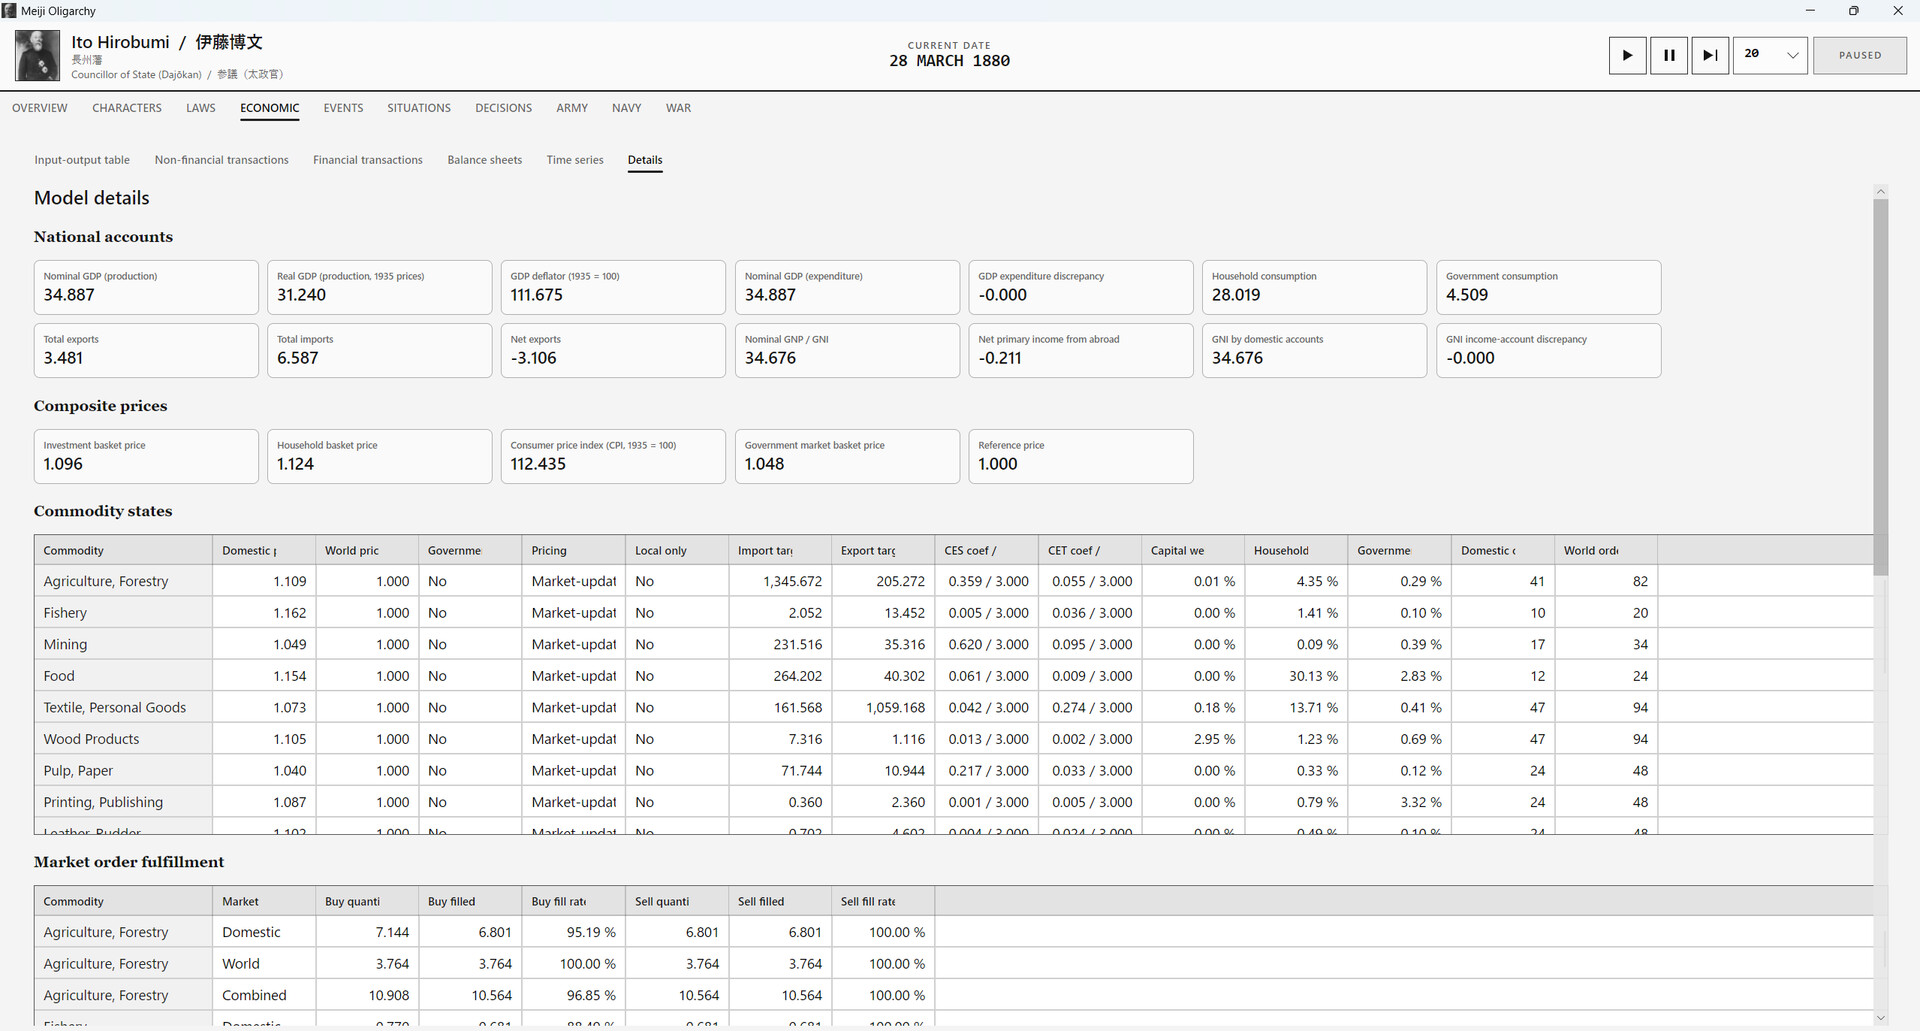1920x1031 pixels.
Task: Click the scroll-down arrow of page scrollbar
Action: tap(1880, 1018)
